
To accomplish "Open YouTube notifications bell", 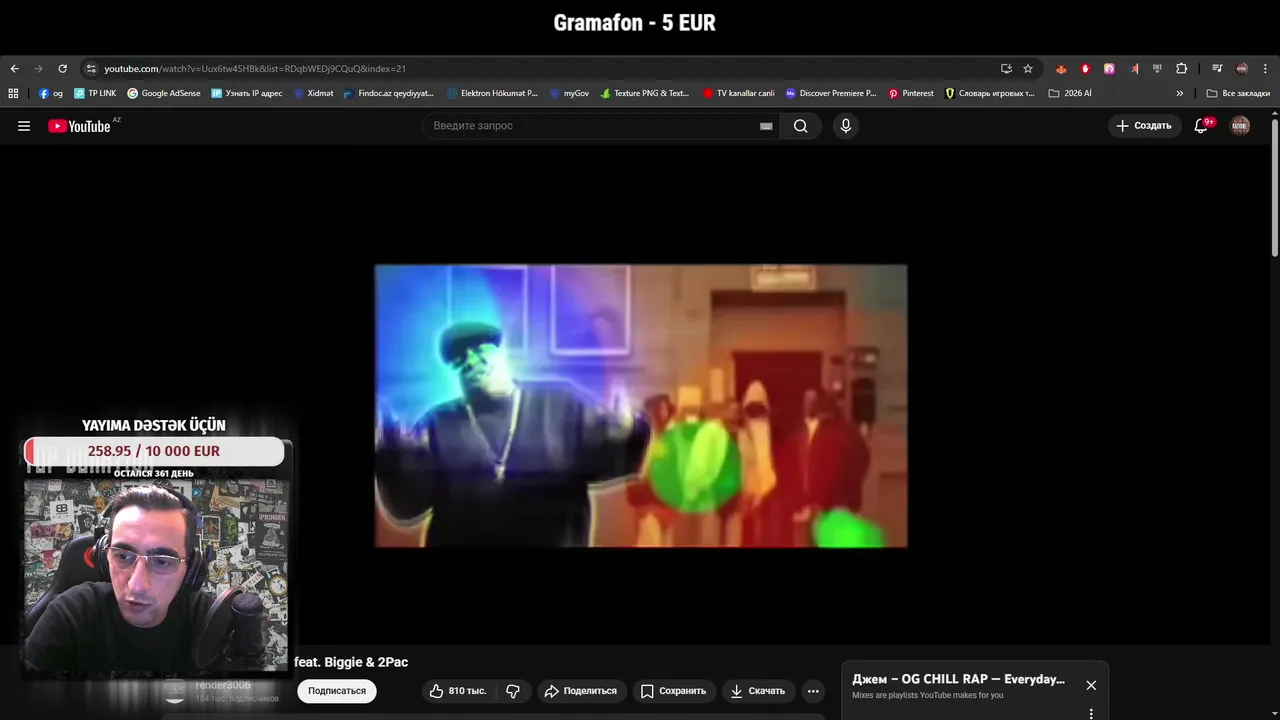I will (1201, 126).
